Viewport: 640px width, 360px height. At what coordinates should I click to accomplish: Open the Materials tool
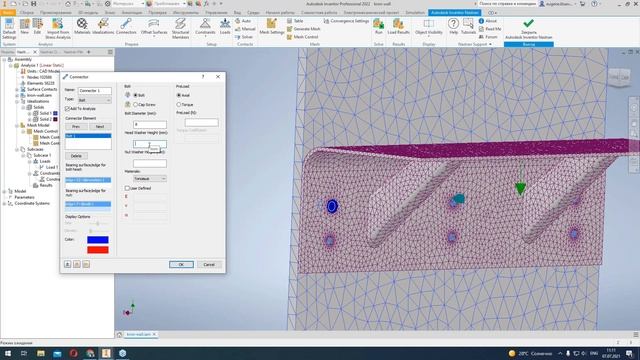click(x=82, y=27)
